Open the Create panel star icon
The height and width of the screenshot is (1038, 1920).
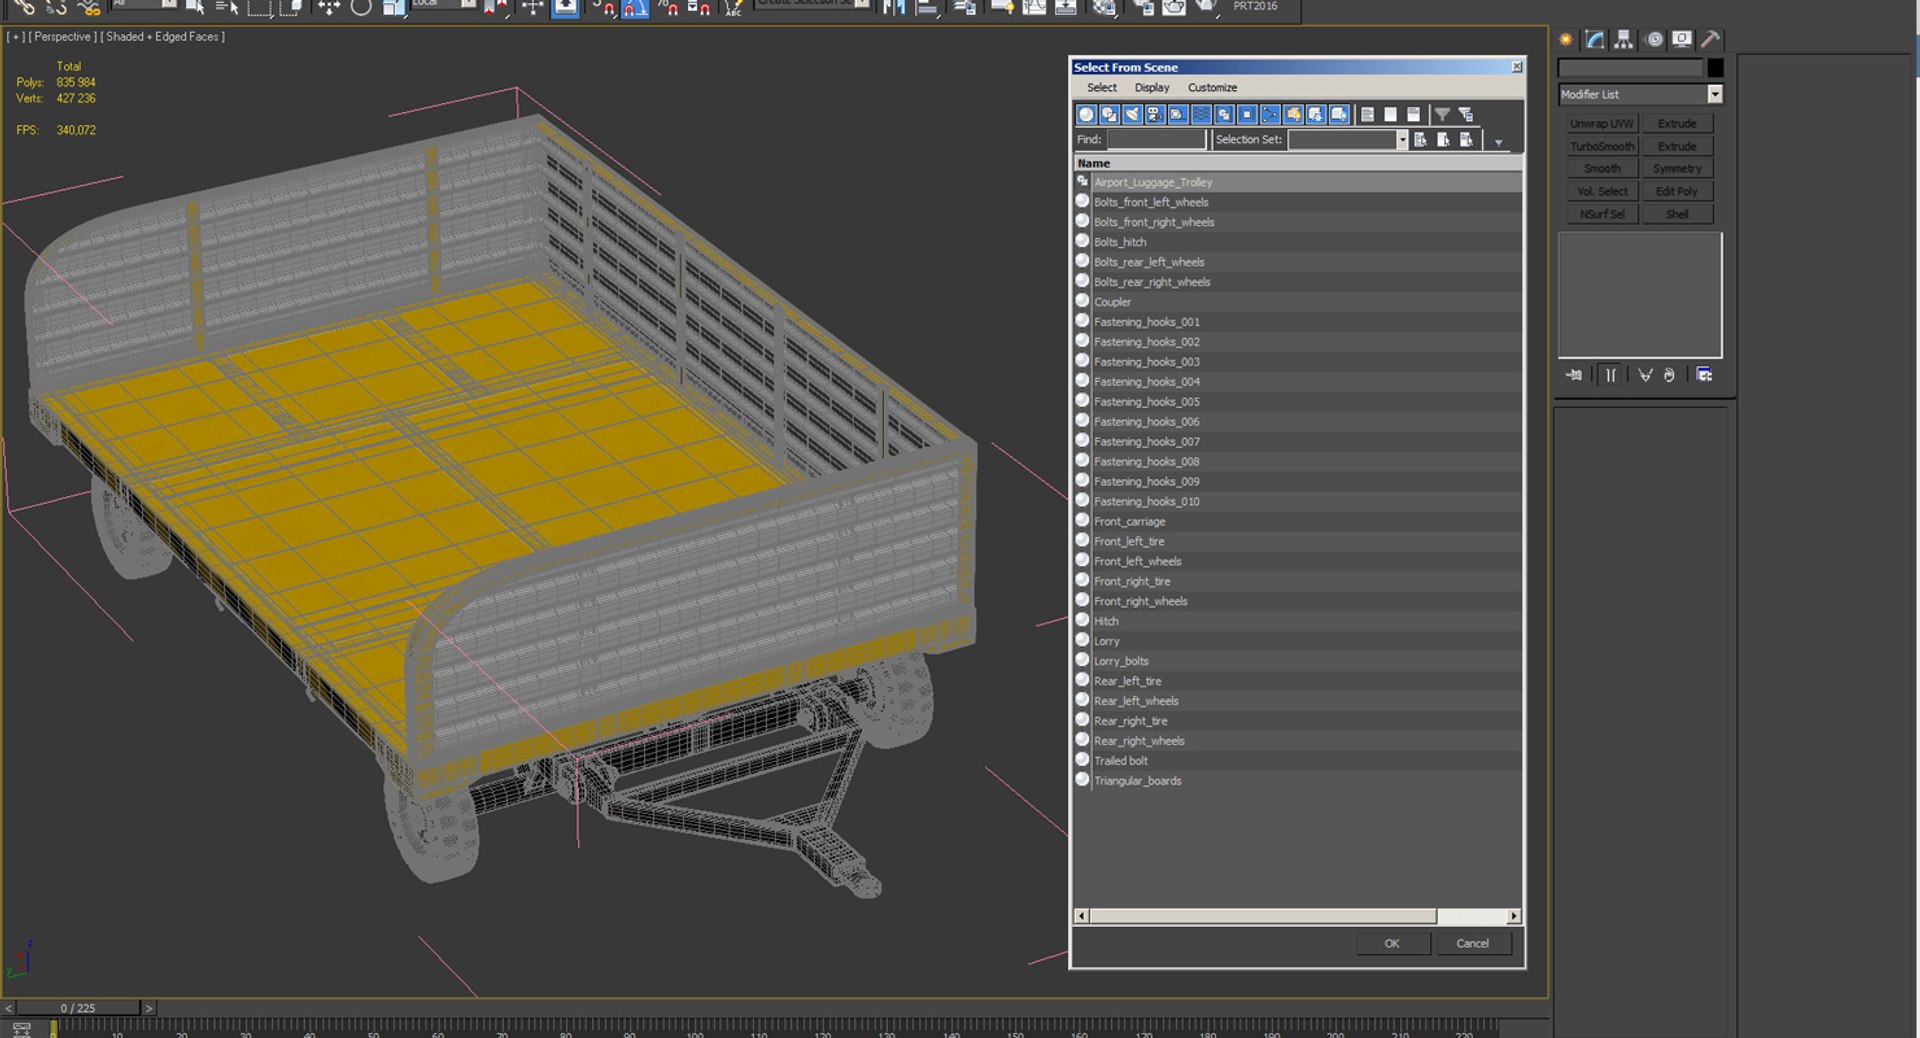(x=1566, y=39)
